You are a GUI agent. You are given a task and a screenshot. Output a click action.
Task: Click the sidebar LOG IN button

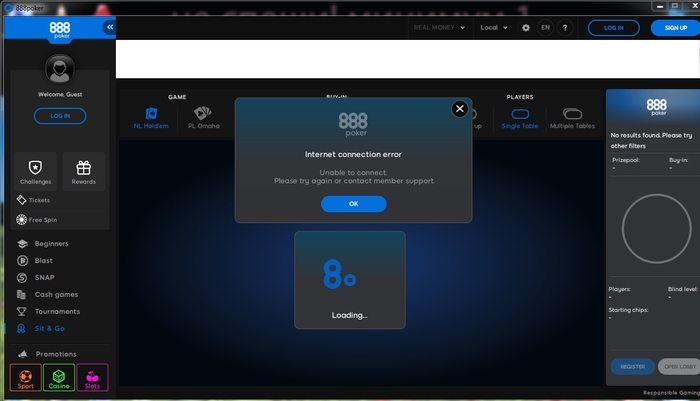pyautogui.click(x=60, y=116)
